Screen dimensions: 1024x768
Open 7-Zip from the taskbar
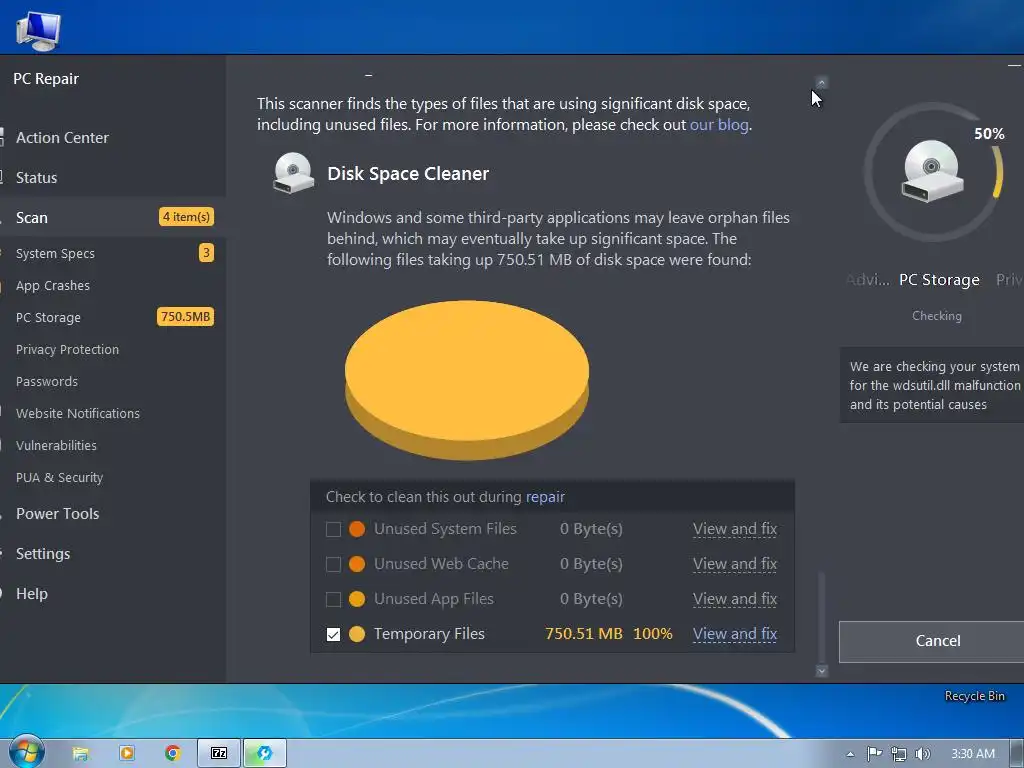(219, 753)
